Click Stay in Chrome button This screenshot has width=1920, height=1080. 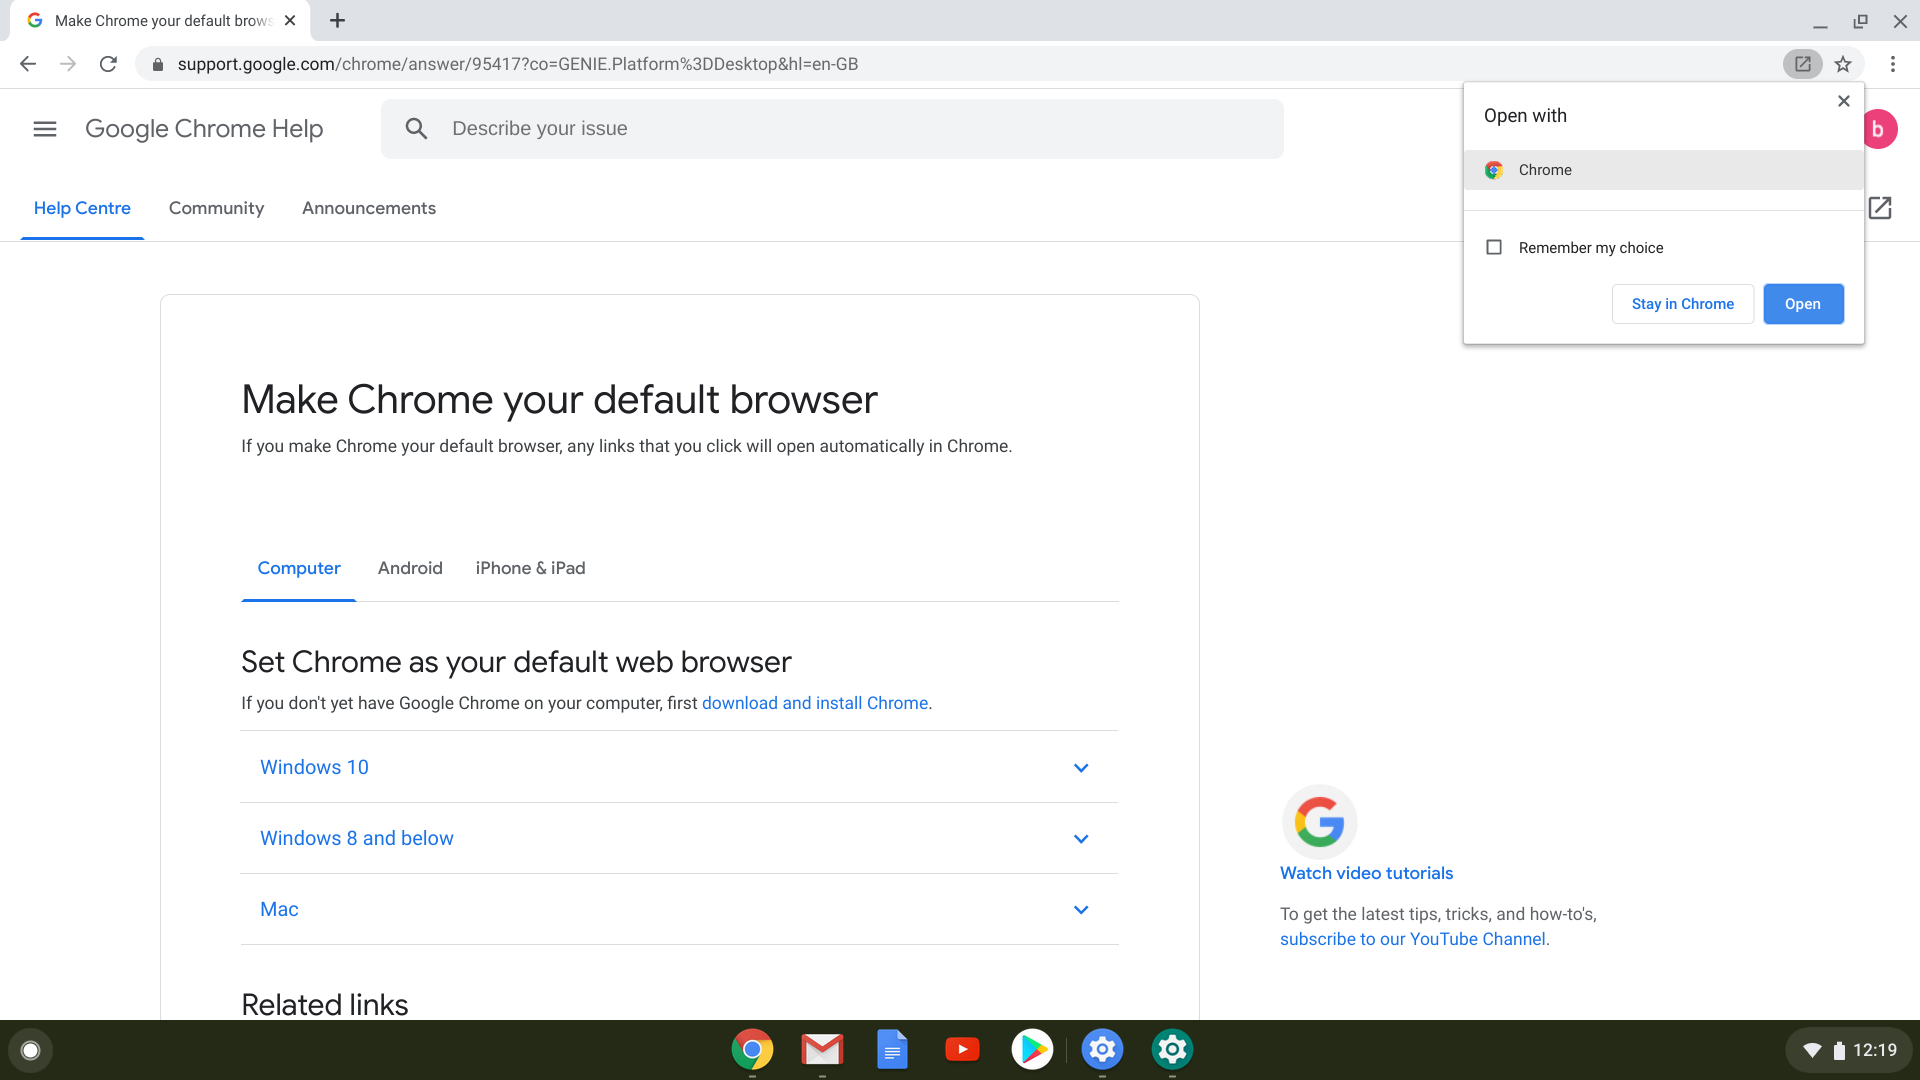[1683, 303]
